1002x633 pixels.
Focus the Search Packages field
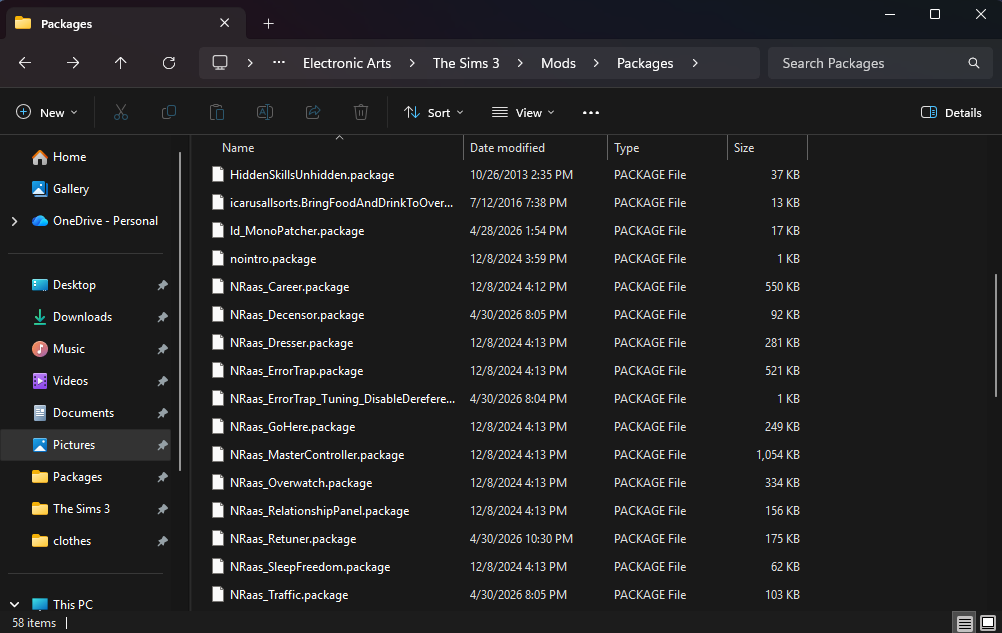(x=880, y=63)
